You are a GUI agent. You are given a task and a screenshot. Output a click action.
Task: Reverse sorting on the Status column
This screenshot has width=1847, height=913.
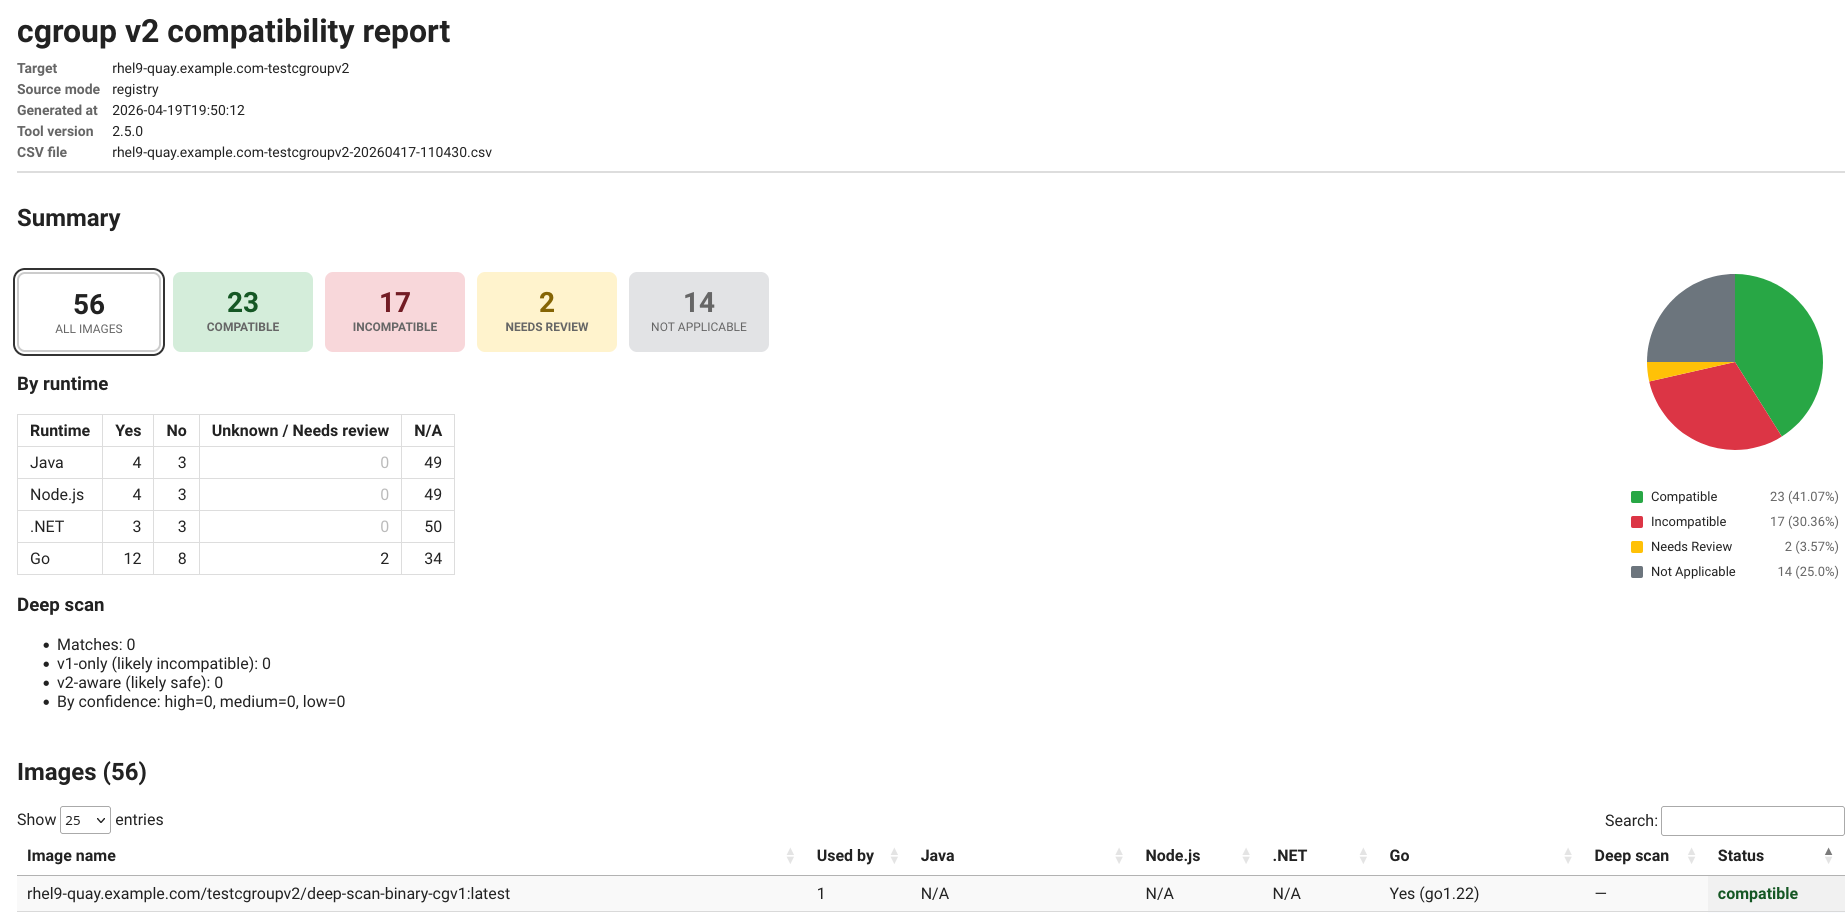coord(1741,856)
